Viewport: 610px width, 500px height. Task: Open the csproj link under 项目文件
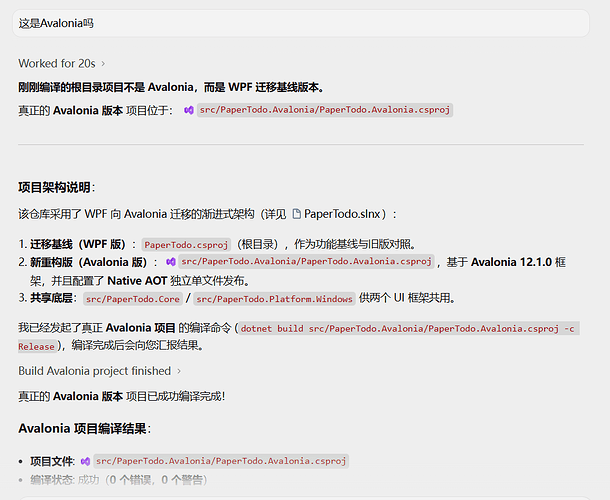click(x=221, y=461)
